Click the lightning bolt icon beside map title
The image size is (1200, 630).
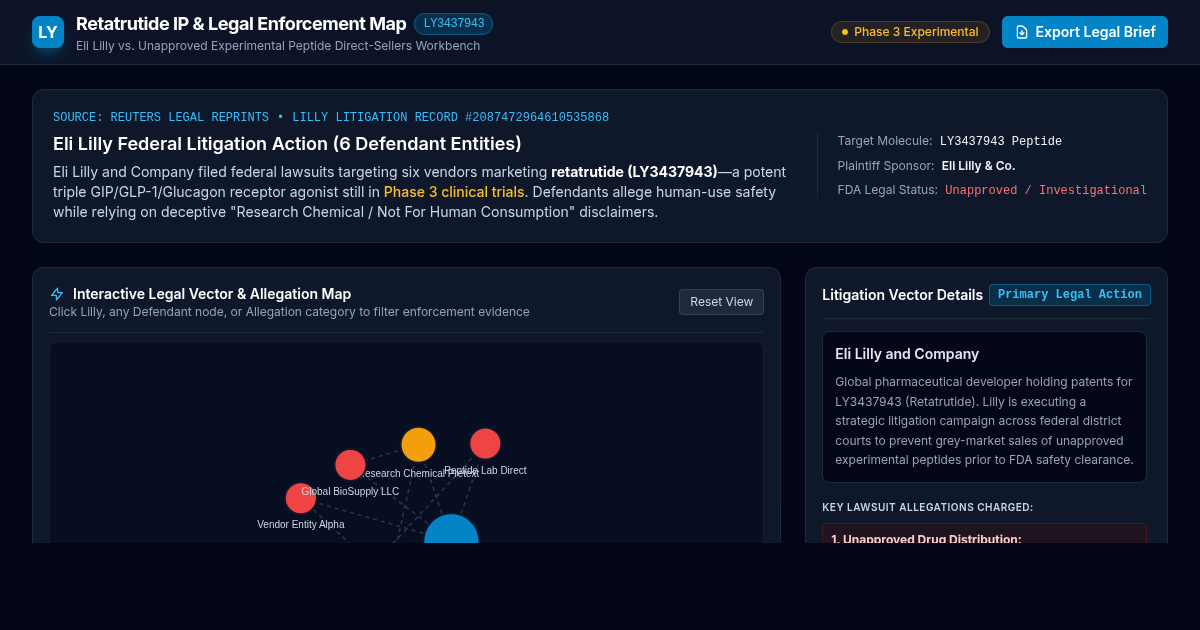click(x=57, y=294)
